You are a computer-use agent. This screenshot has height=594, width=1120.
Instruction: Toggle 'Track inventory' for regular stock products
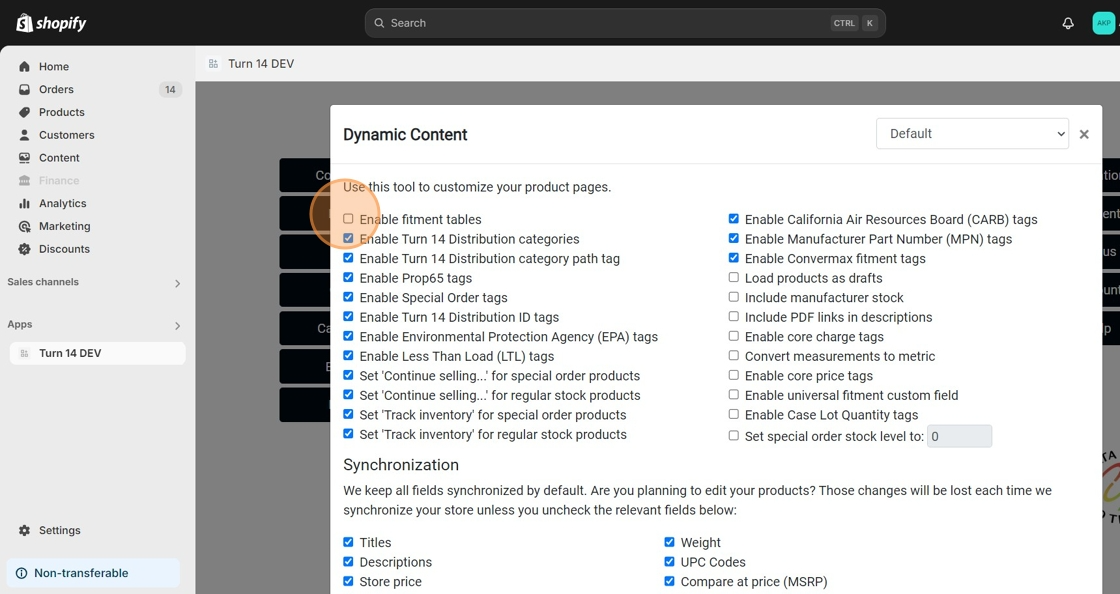click(x=348, y=433)
